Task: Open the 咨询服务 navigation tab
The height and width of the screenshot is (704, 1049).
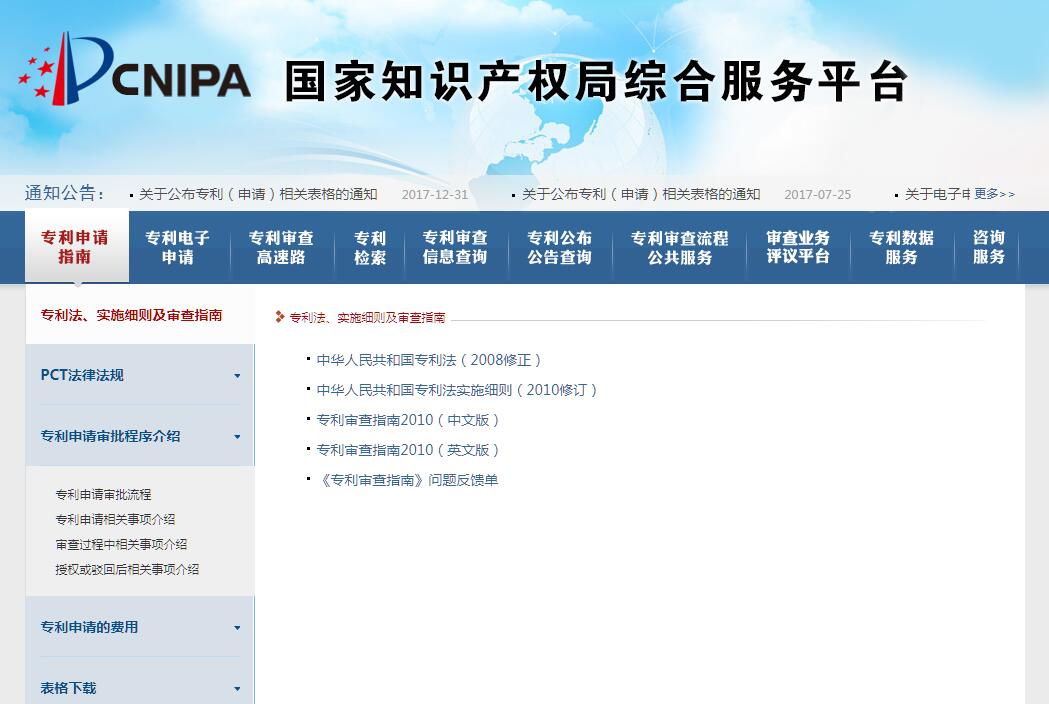Action: (x=988, y=247)
